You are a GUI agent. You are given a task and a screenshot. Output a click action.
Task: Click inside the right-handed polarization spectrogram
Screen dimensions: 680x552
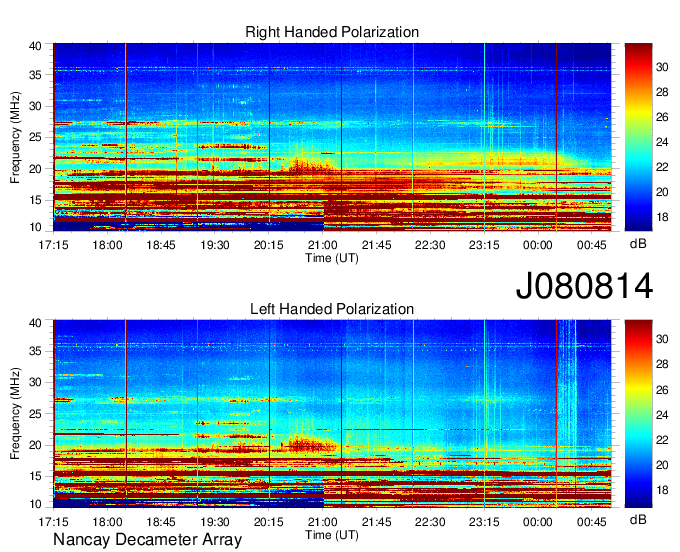[332, 137]
